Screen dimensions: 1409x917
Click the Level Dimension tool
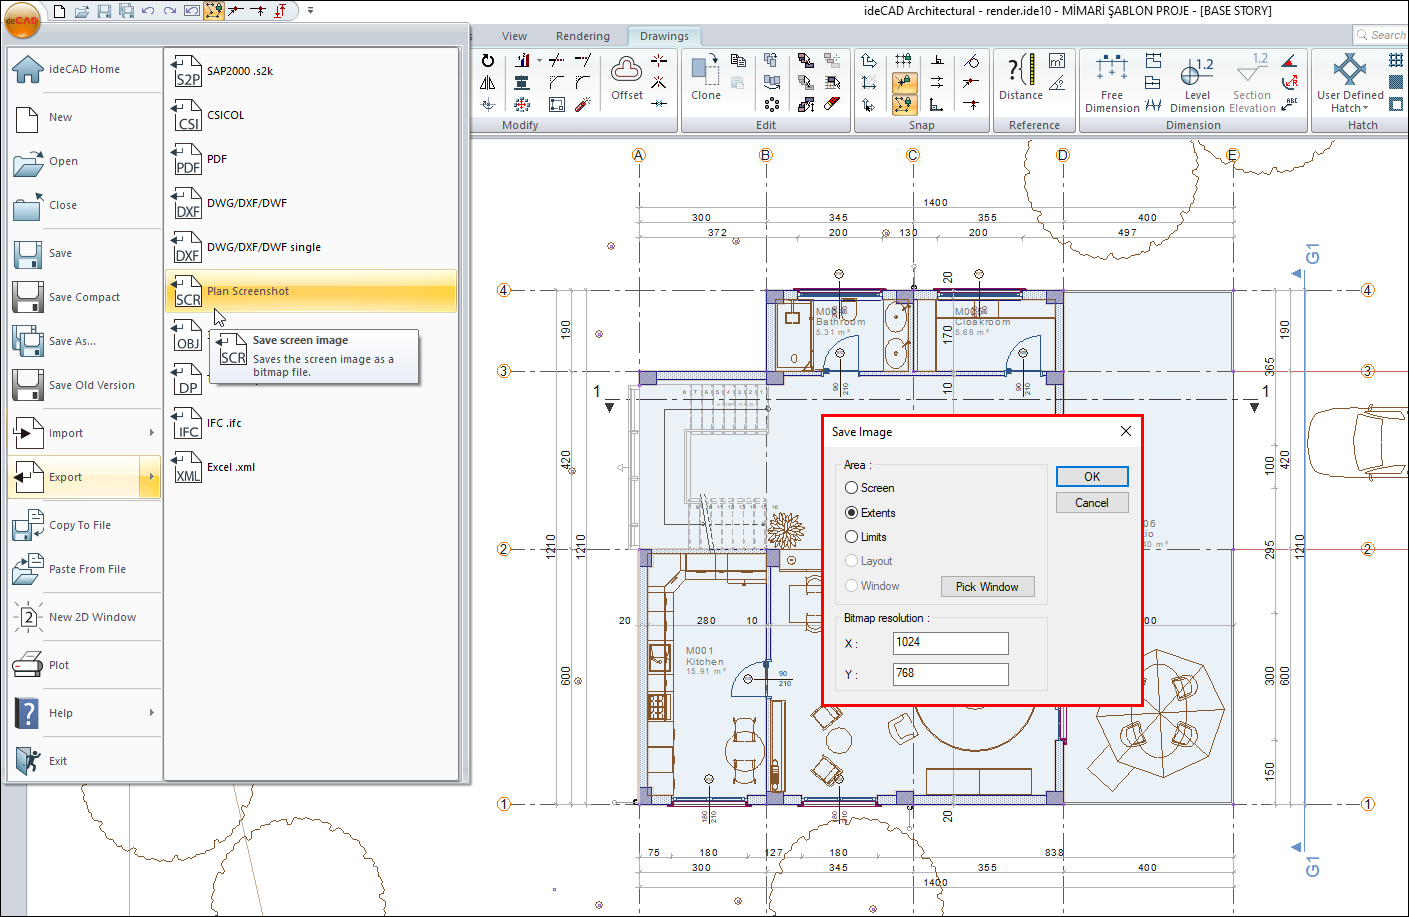click(1196, 82)
